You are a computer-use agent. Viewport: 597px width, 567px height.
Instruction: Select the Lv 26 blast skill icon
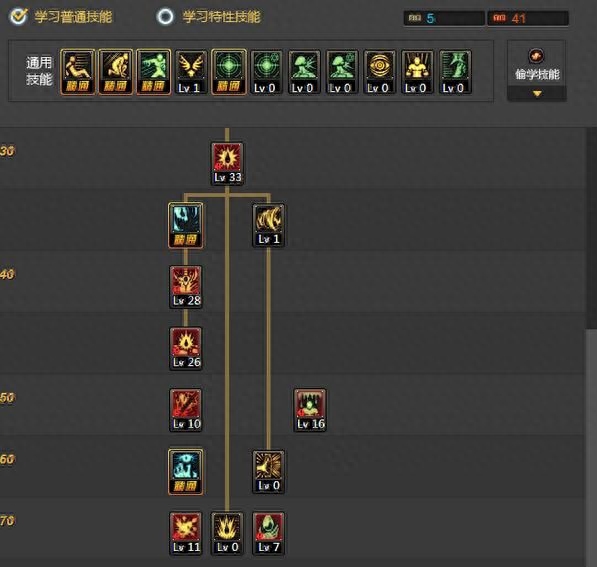[x=186, y=348]
